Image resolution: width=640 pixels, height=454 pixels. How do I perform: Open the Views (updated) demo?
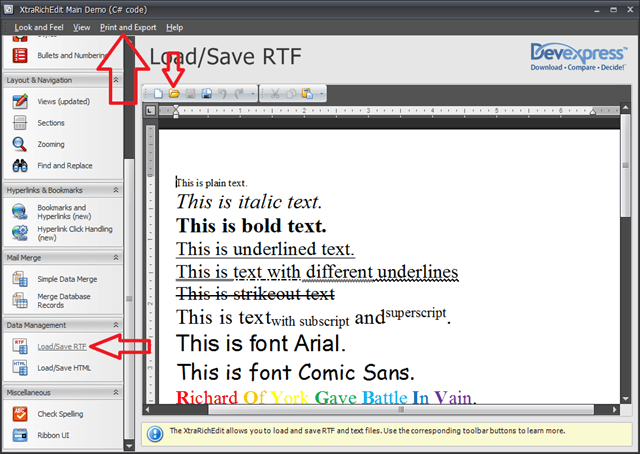click(64, 102)
